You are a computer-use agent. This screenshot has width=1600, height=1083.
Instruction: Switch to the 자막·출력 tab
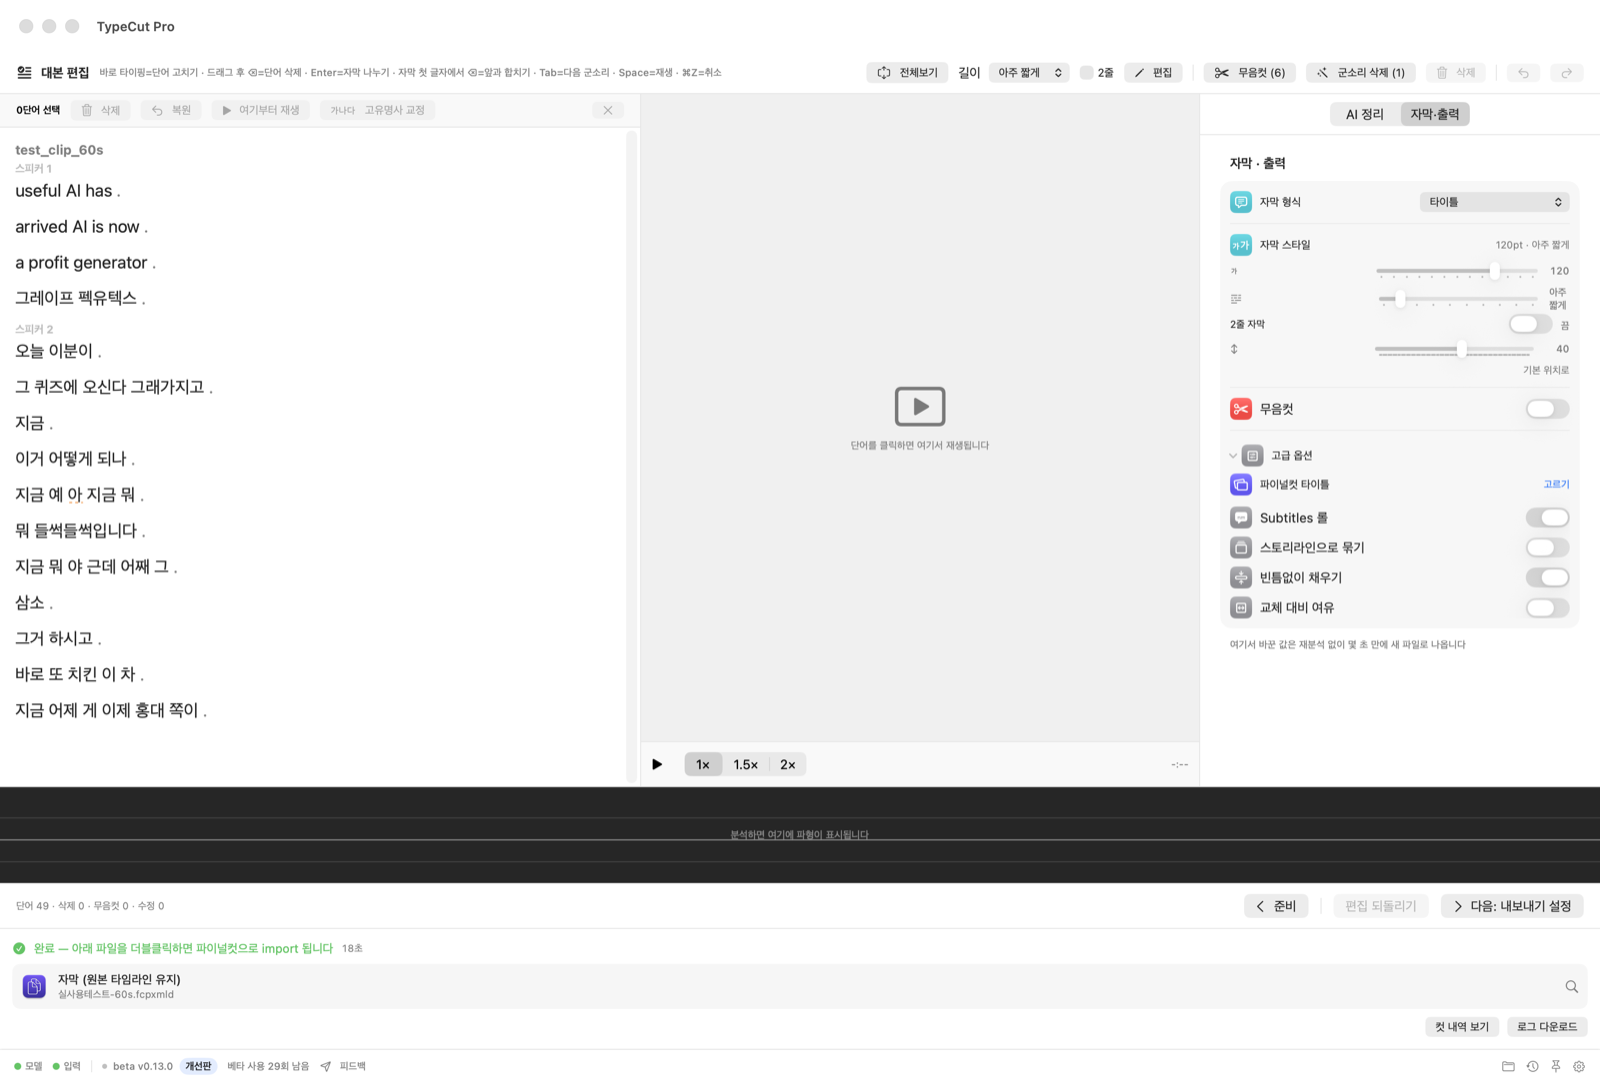[x=1435, y=114]
